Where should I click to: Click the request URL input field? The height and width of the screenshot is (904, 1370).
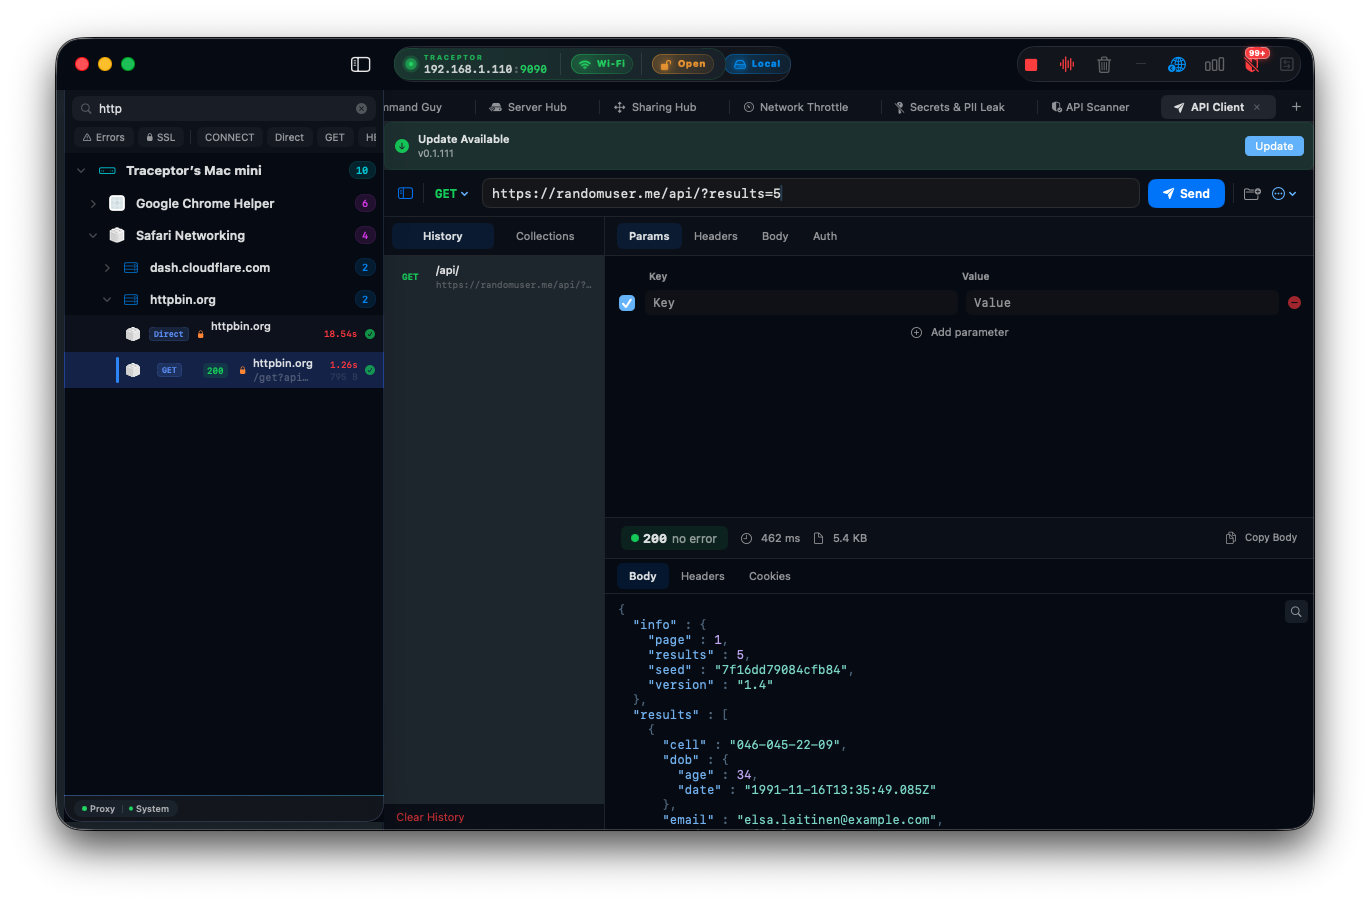coord(810,194)
